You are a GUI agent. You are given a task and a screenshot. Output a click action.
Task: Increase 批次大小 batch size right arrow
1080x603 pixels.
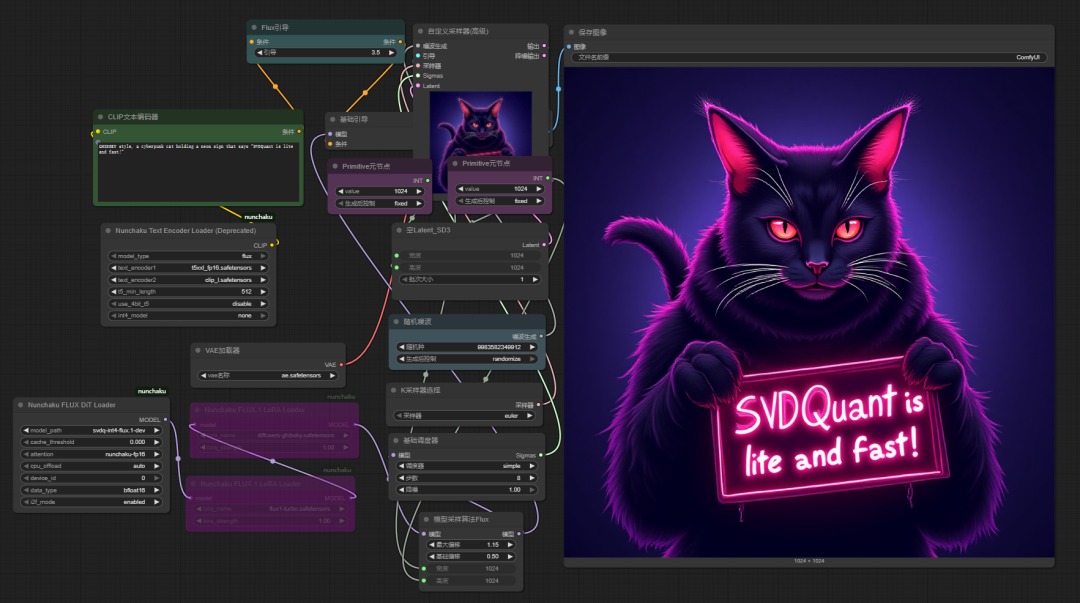point(534,280)
